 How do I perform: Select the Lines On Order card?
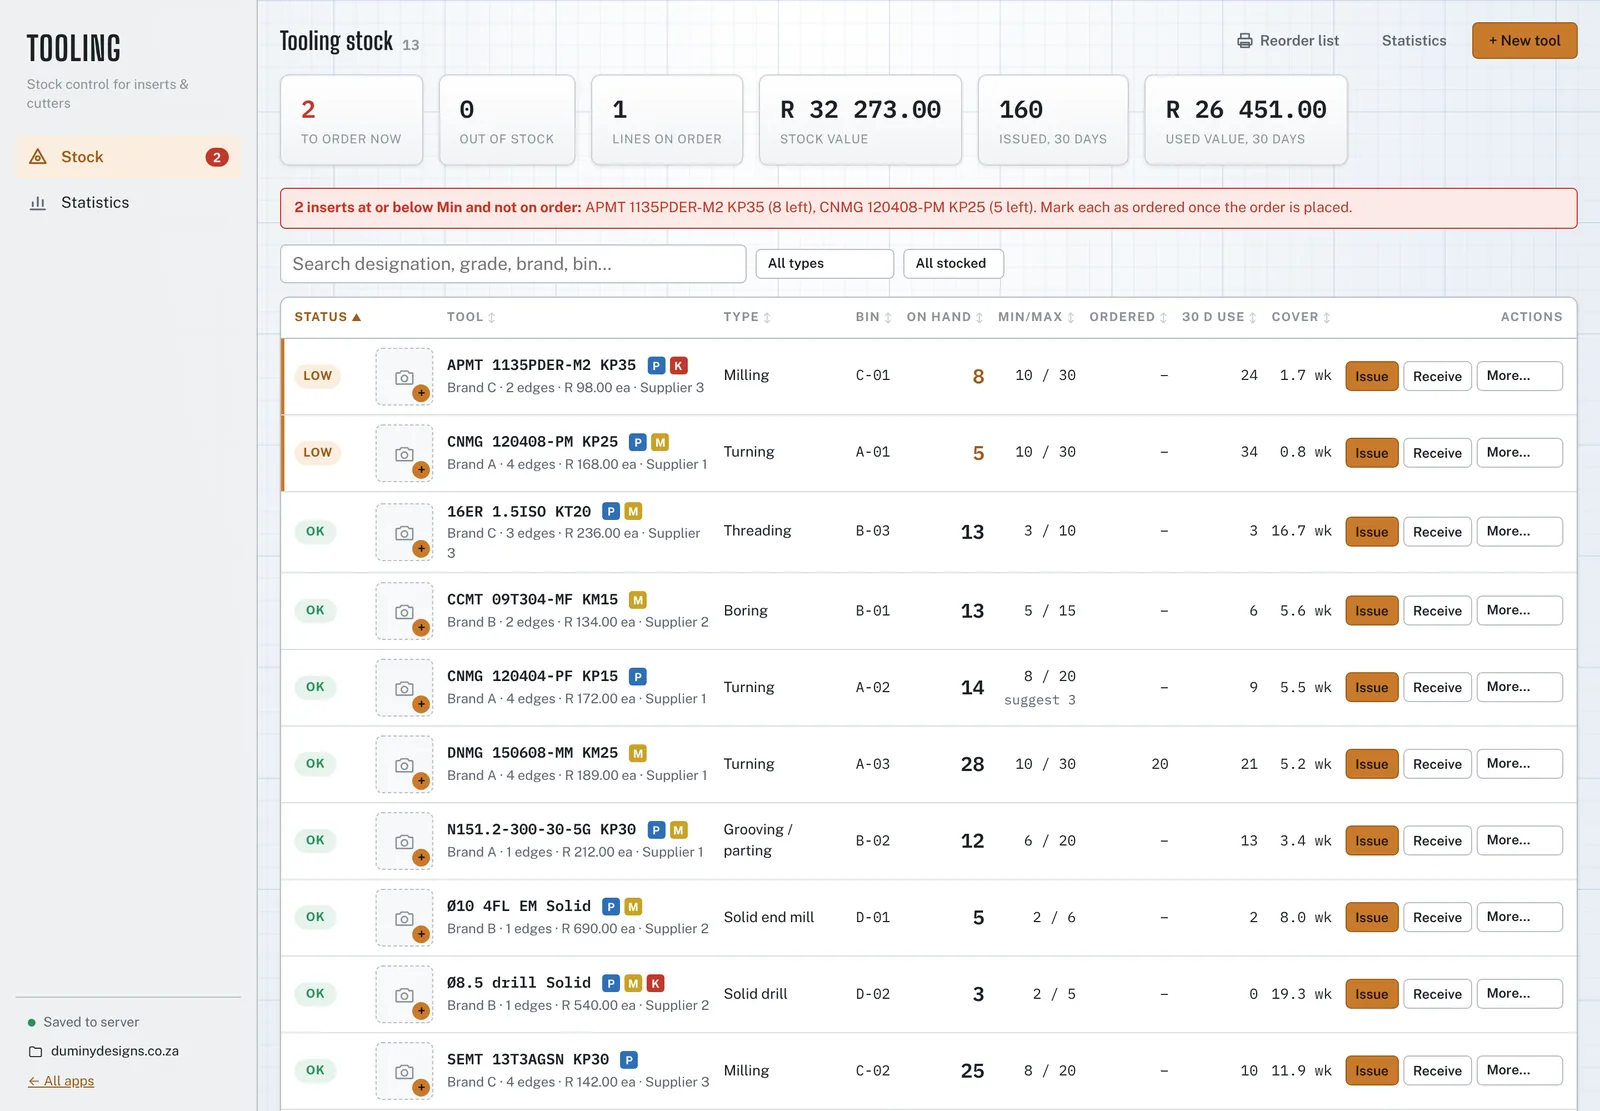coord(666,120)
